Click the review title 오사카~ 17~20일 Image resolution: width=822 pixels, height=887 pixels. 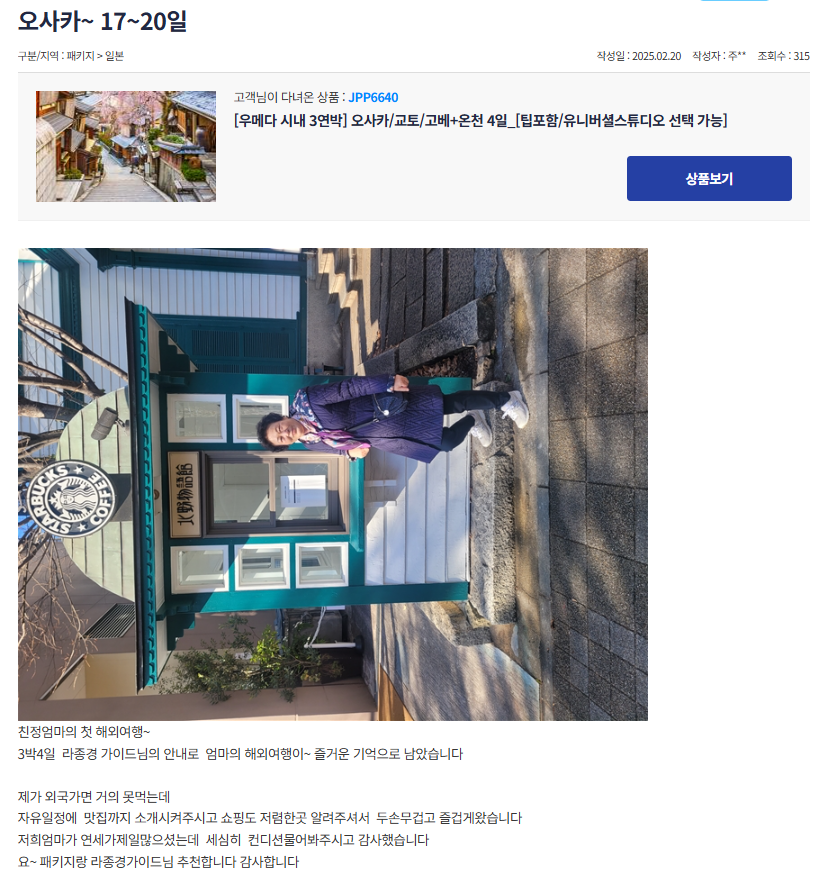click(102, 21)
